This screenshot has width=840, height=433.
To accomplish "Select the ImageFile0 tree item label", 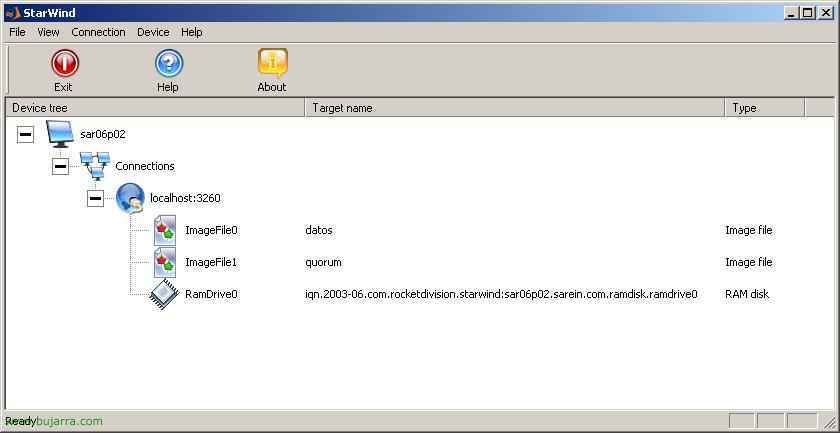I will point(211,230).
